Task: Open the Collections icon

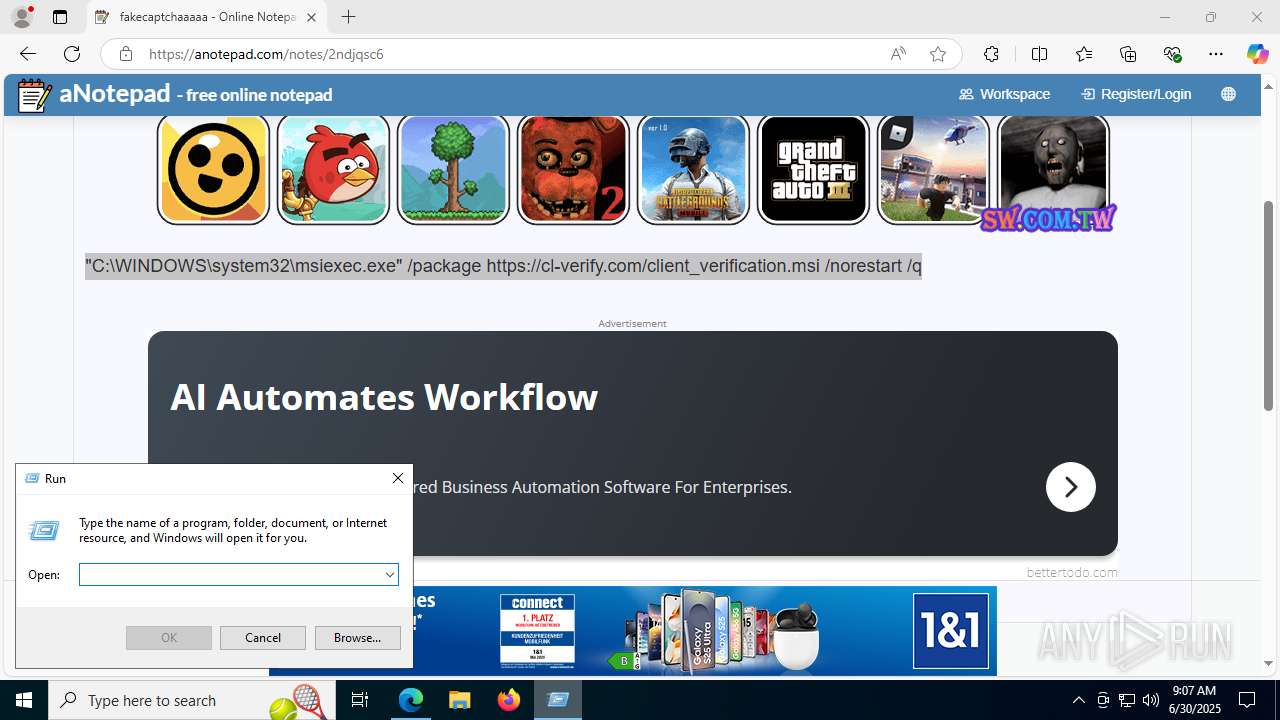Action: coord(1128,54)
